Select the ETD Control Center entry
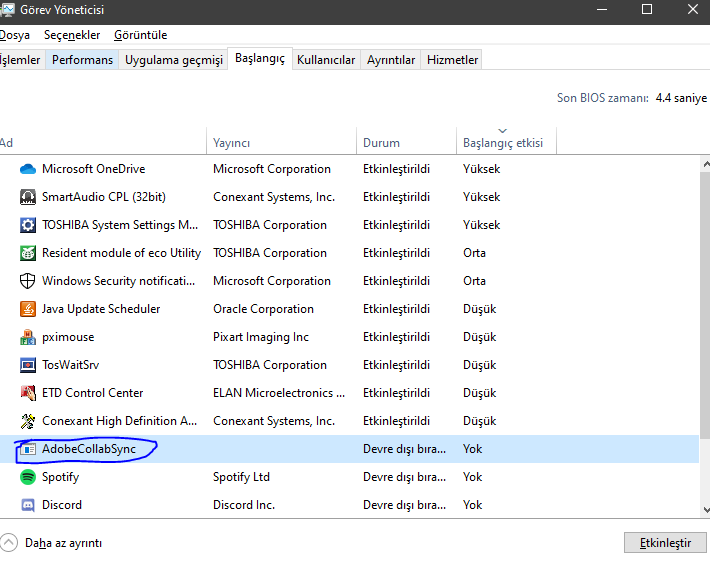 coord(92,393)
